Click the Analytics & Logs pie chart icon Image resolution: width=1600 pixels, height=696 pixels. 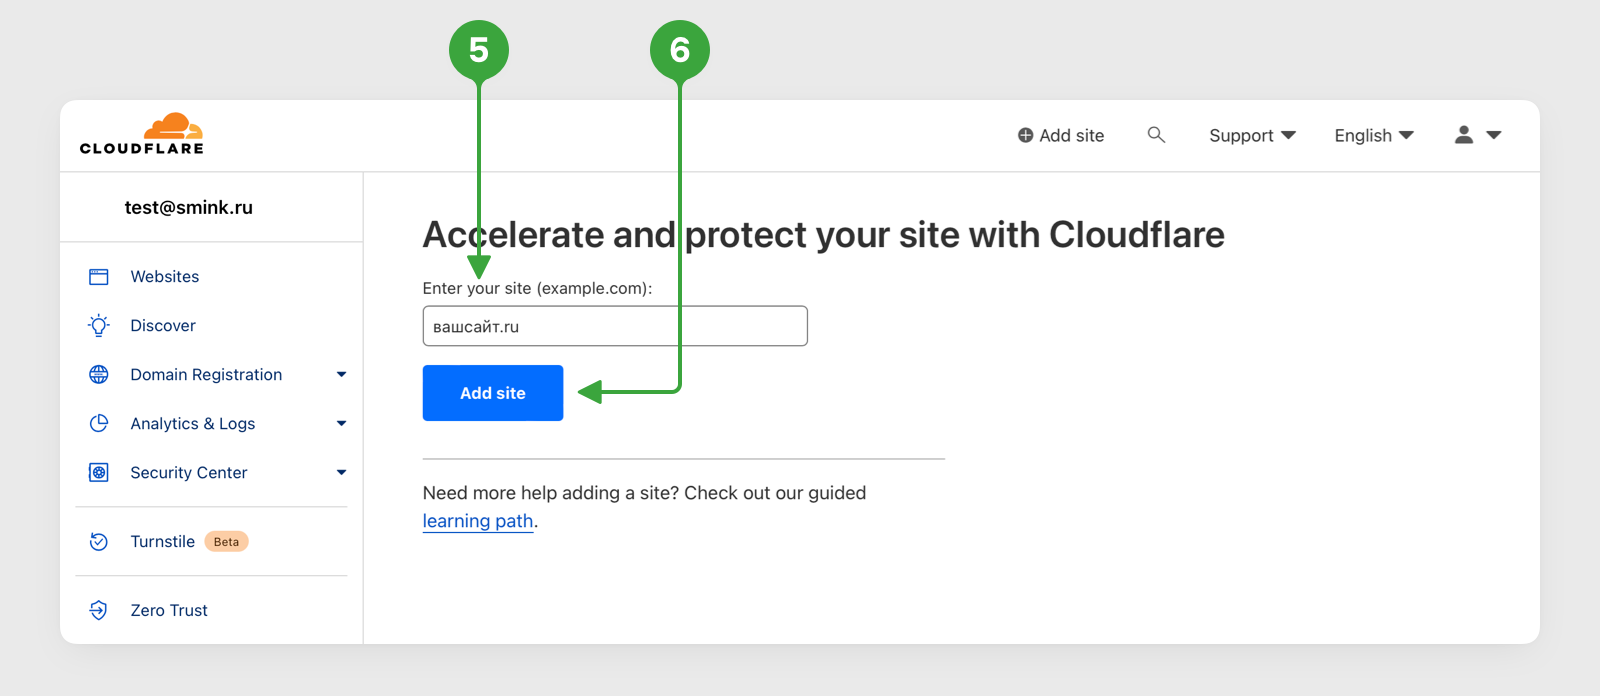pos(99,423)
